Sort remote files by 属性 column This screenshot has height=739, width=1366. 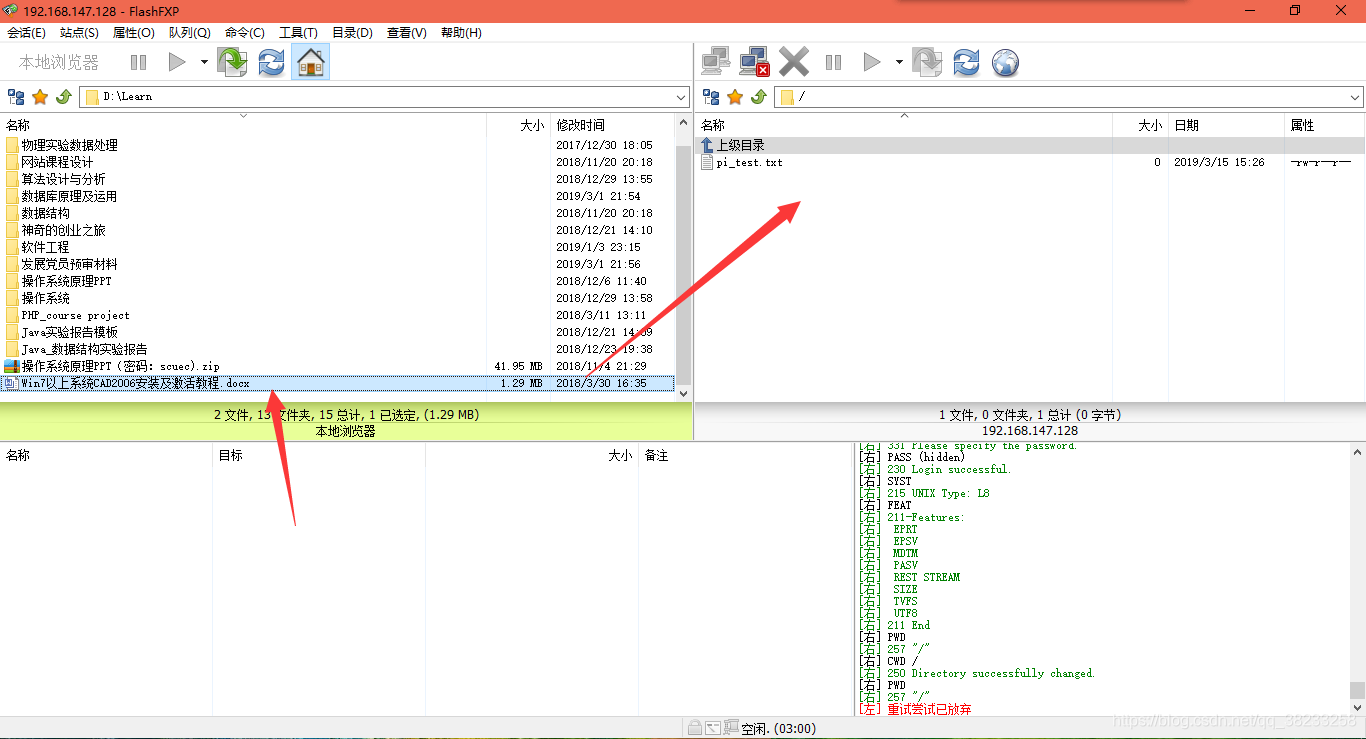[1325, 125]
